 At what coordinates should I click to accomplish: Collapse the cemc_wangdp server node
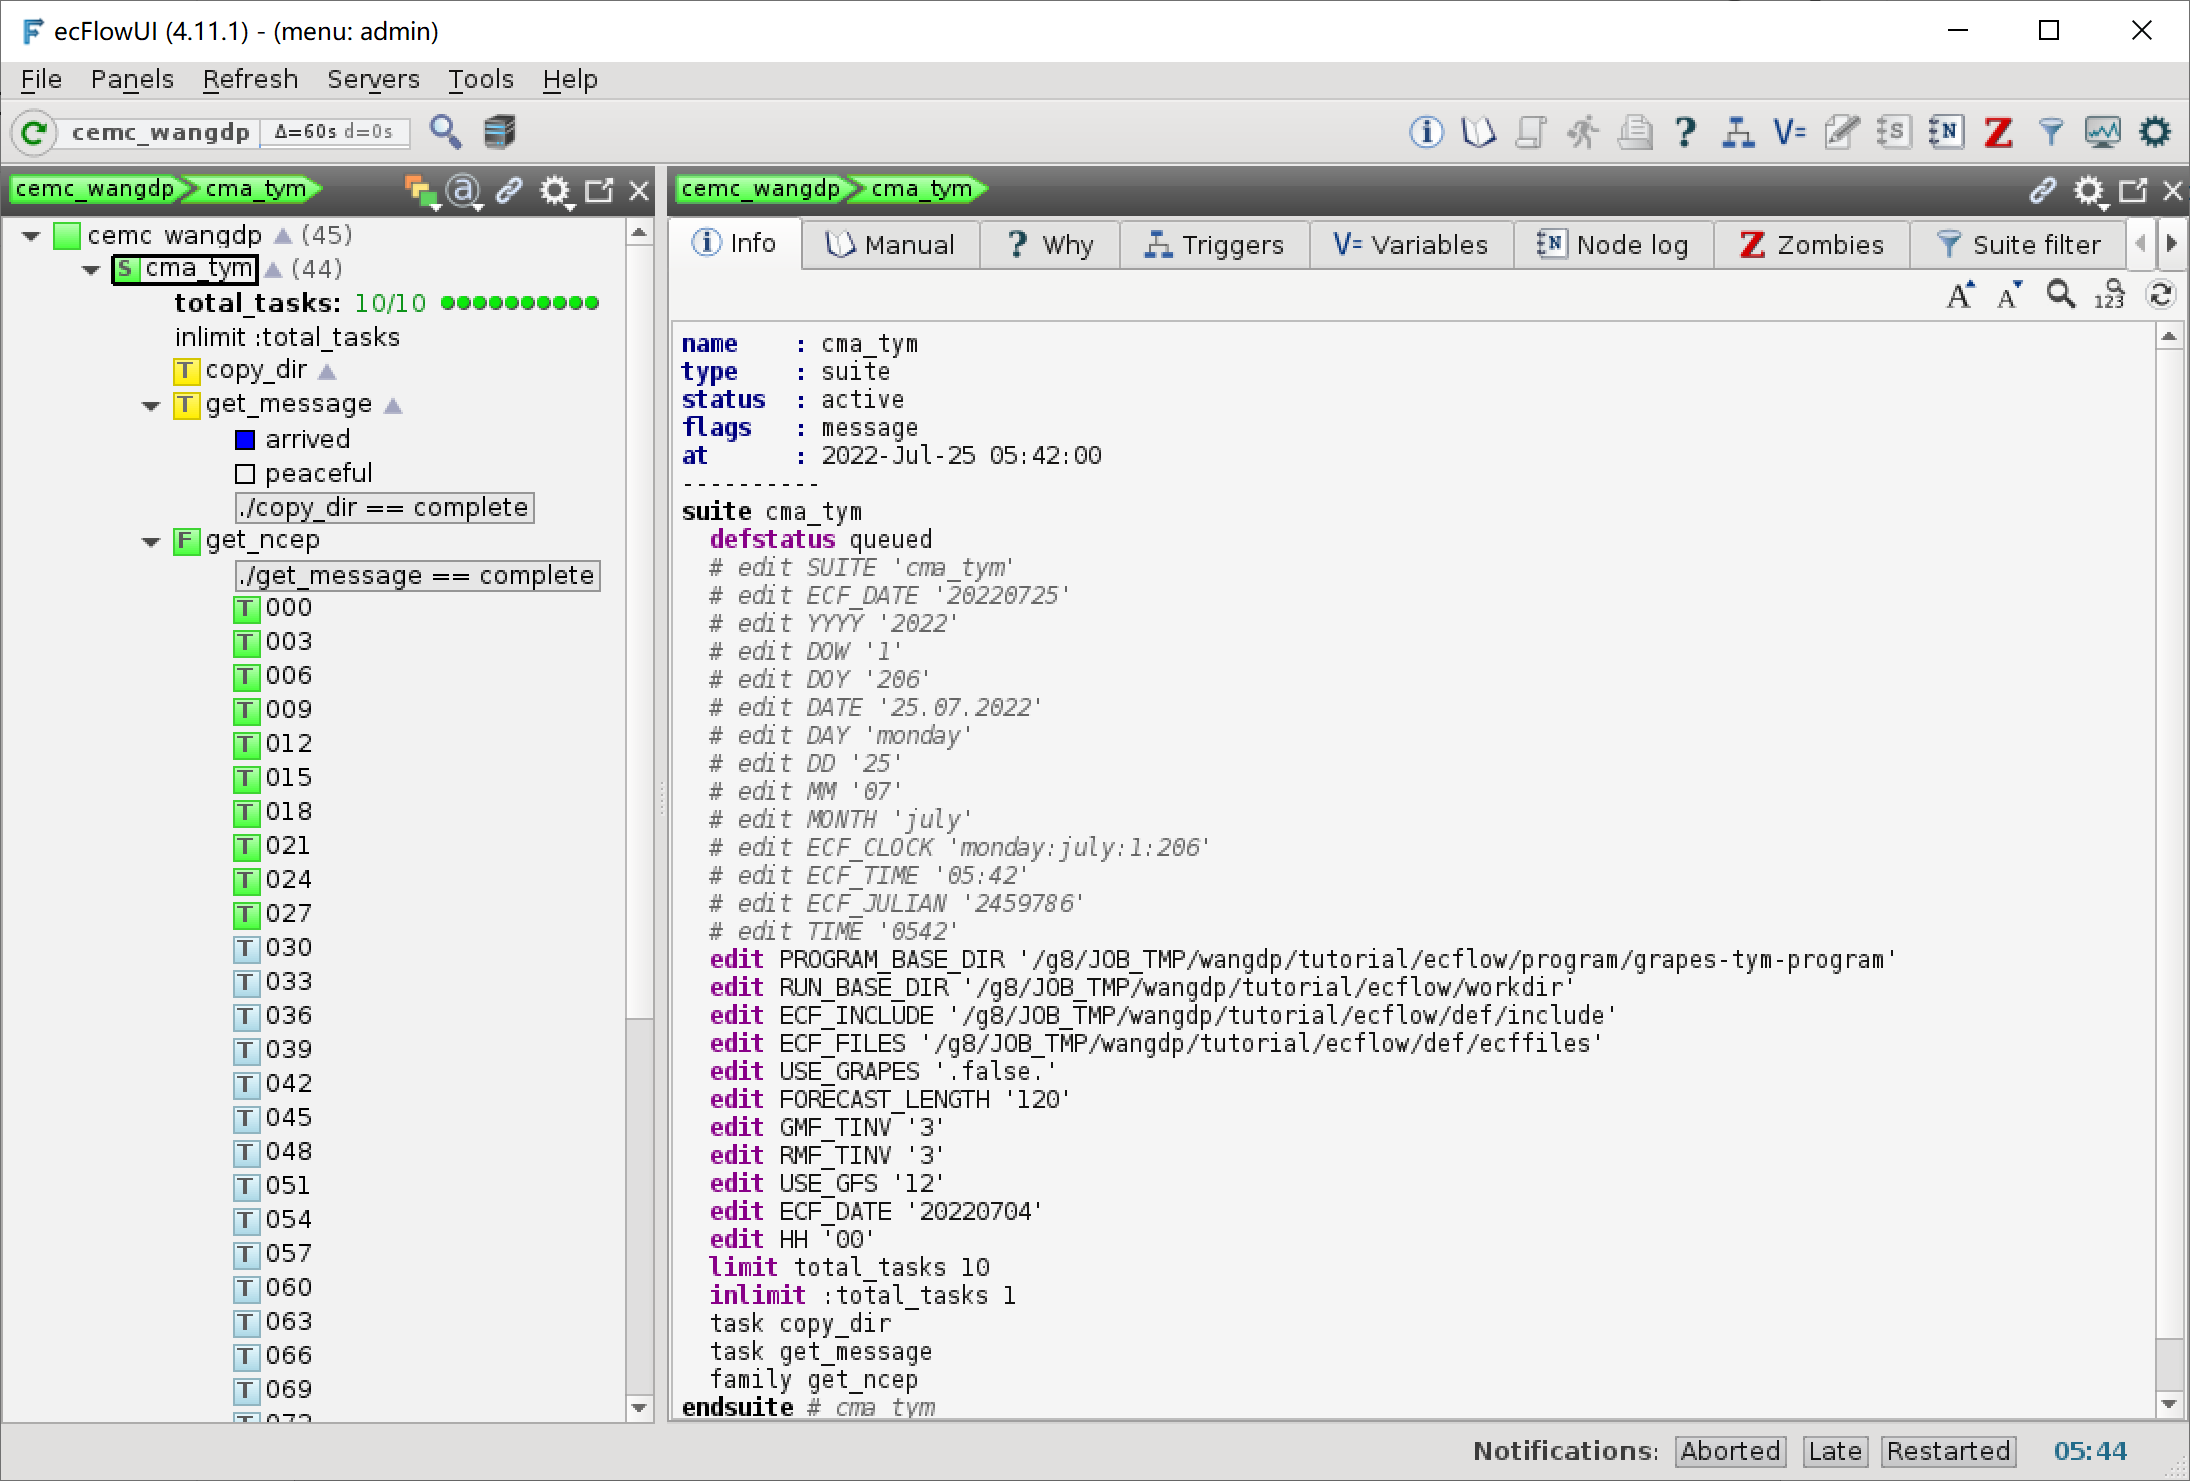tap(31, 236)
